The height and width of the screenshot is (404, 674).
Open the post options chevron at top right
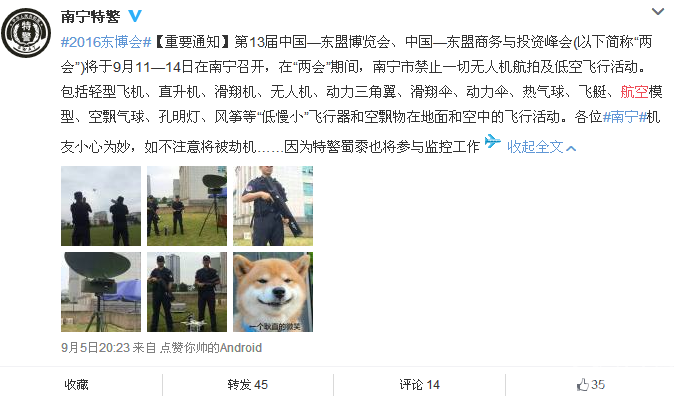pos(658,12)
